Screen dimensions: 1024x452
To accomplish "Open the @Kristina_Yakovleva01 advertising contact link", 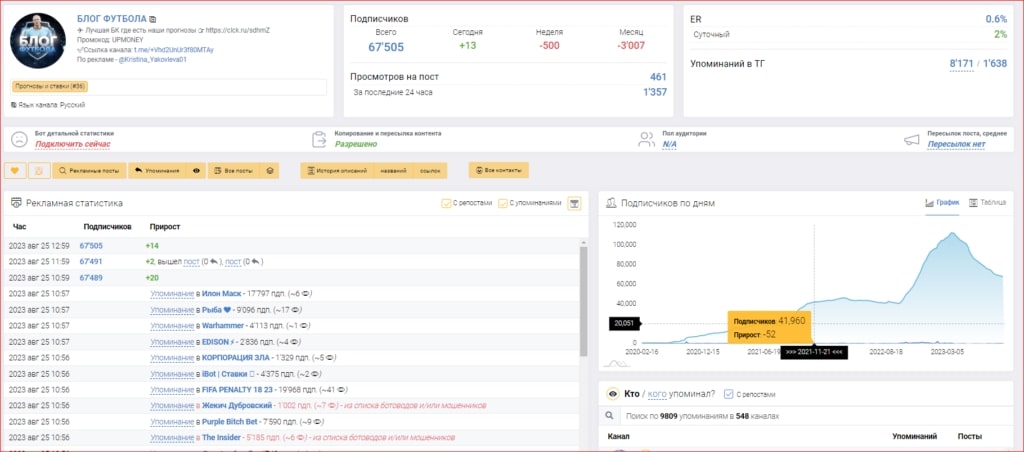I will pyautogui.click(x=153, y=59).
